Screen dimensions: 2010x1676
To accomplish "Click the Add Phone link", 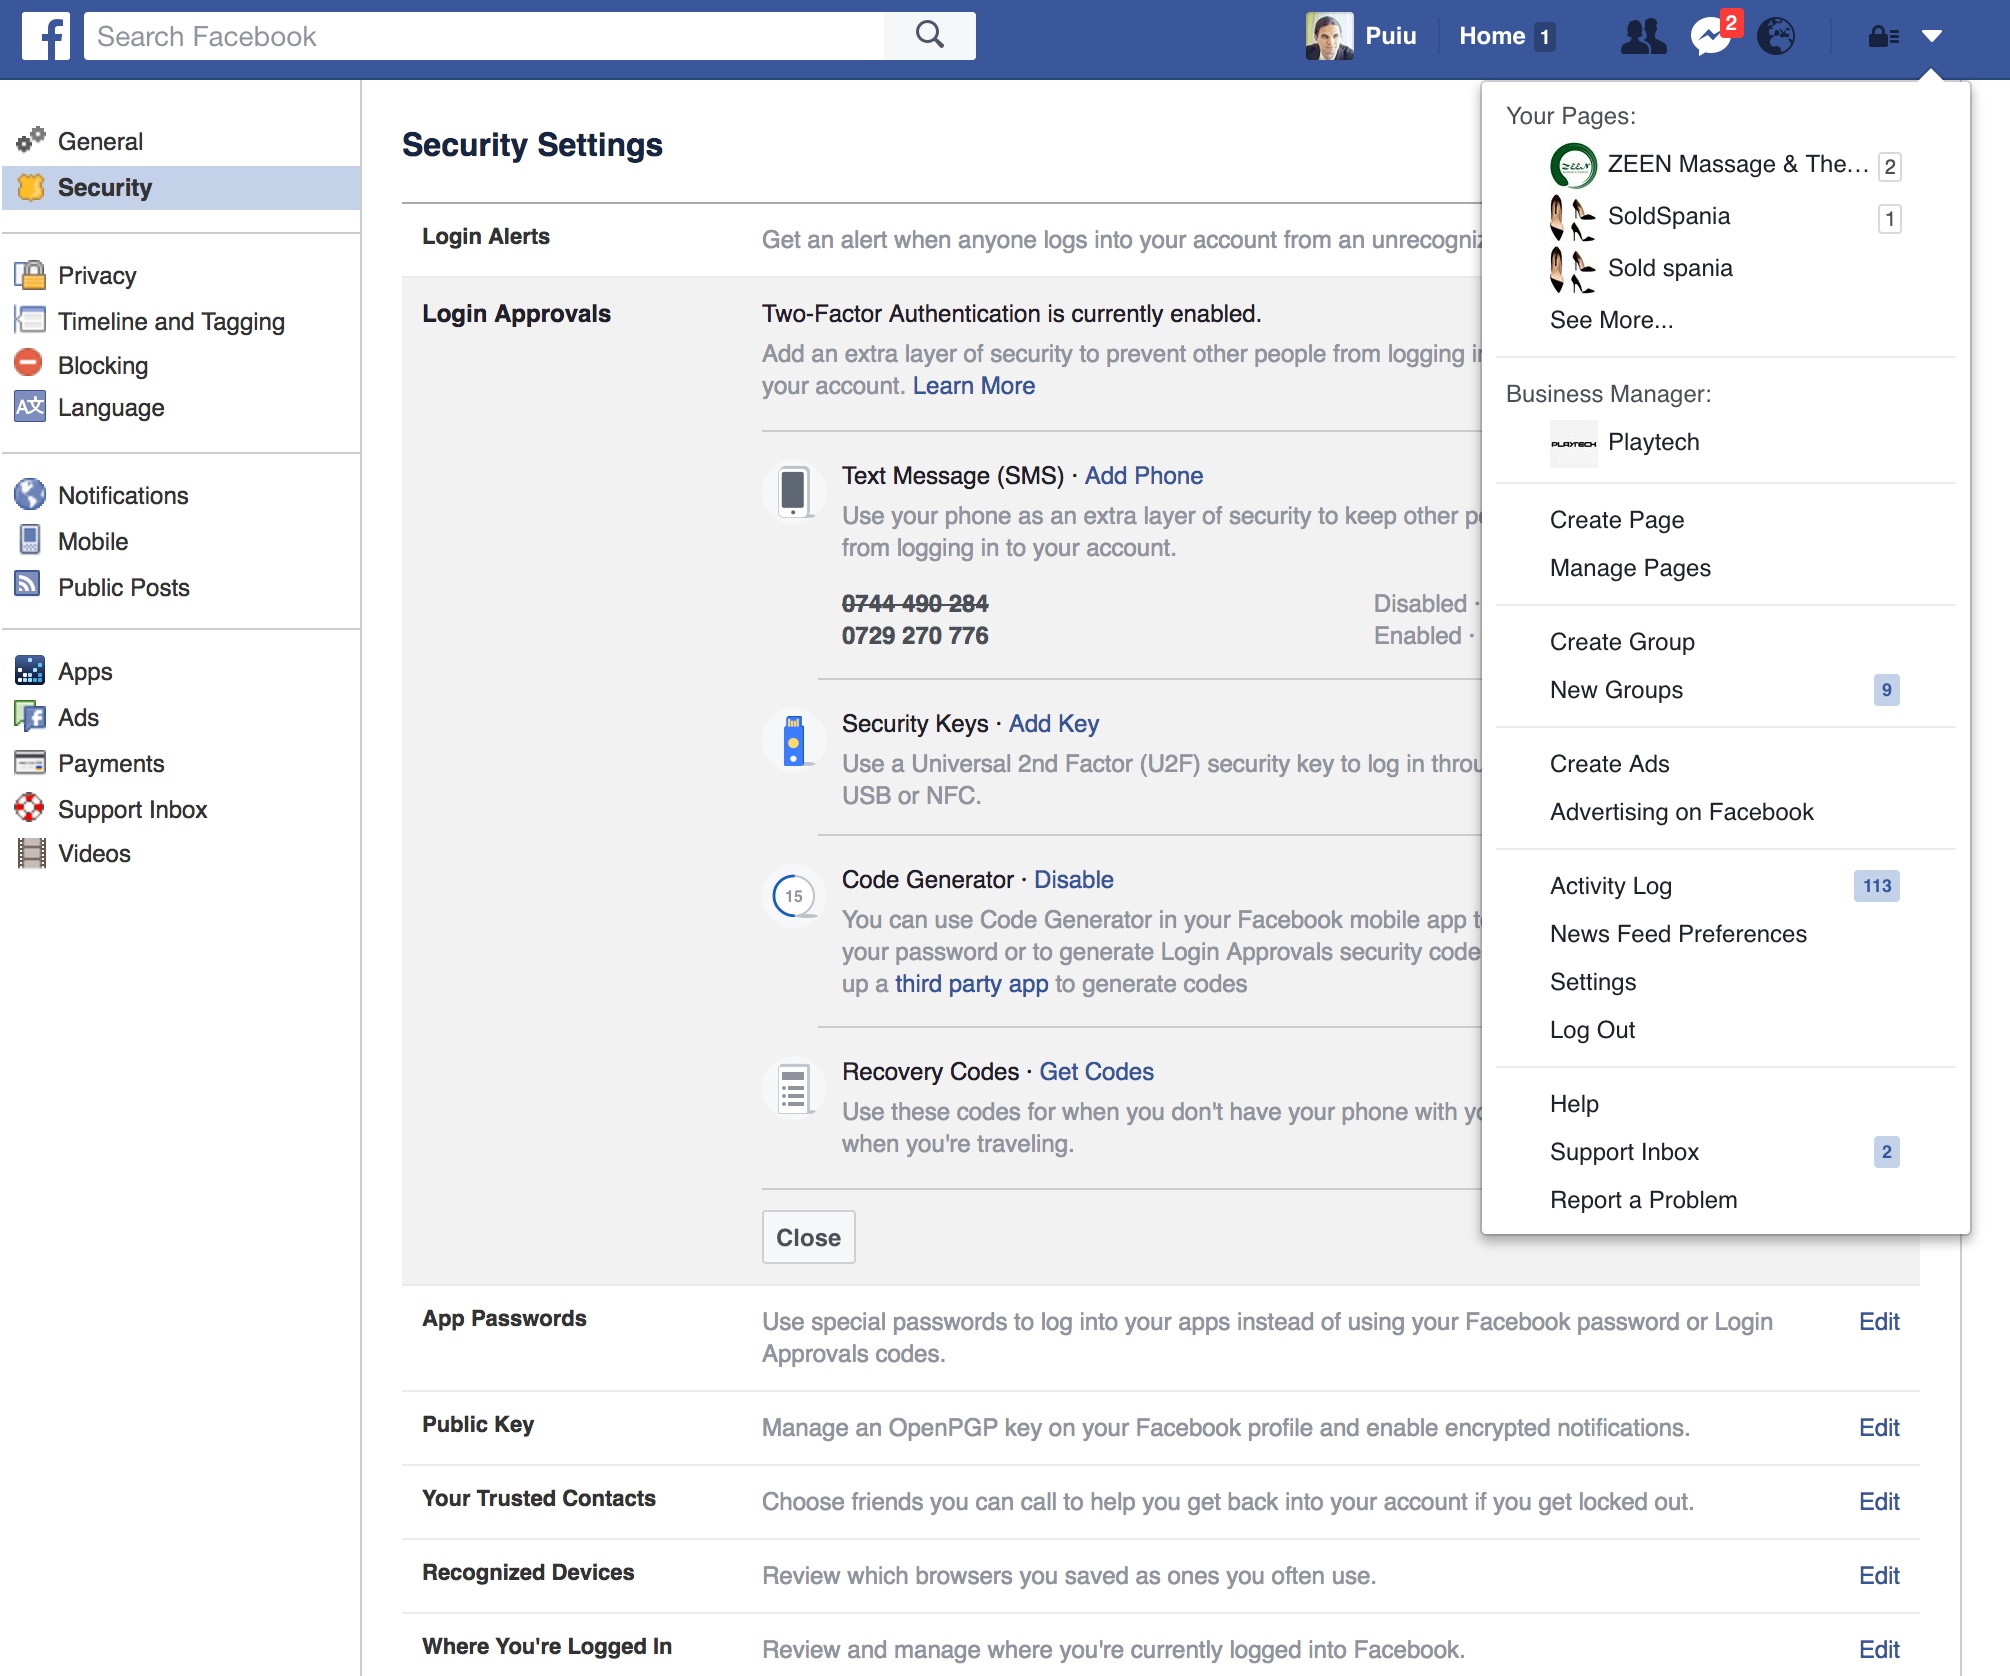I will (x=1144, y=476).
